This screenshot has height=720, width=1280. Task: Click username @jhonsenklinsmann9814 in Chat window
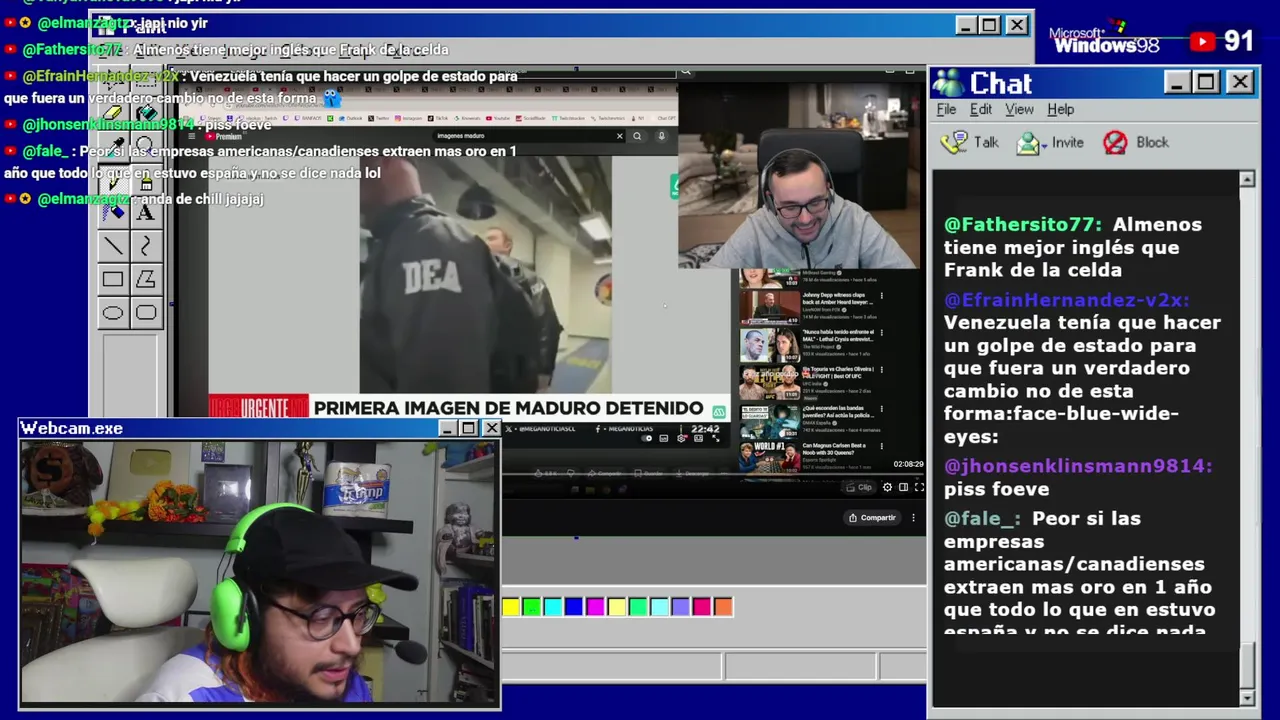click(1078, 466)
